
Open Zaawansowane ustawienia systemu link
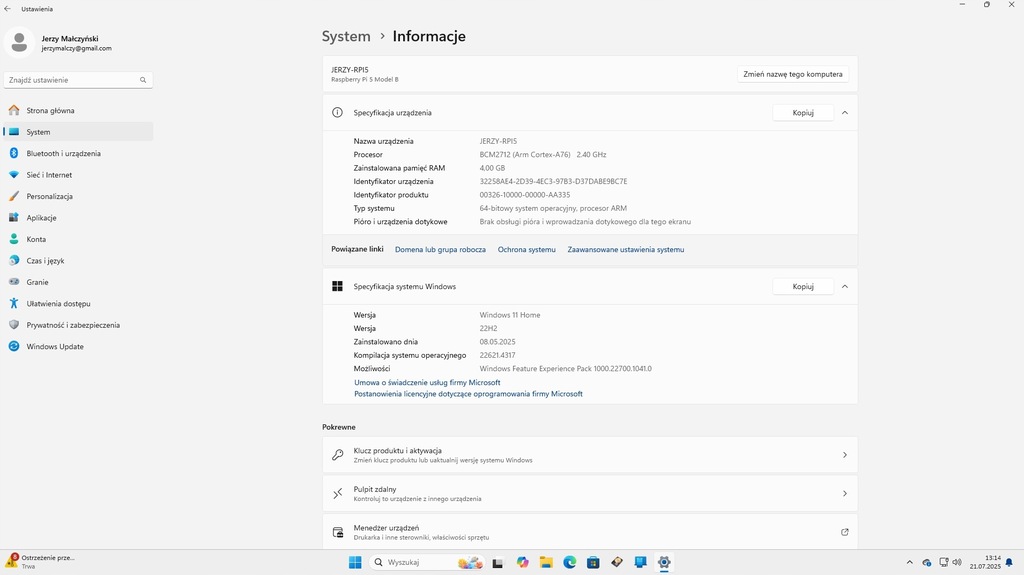click(625, 249)
